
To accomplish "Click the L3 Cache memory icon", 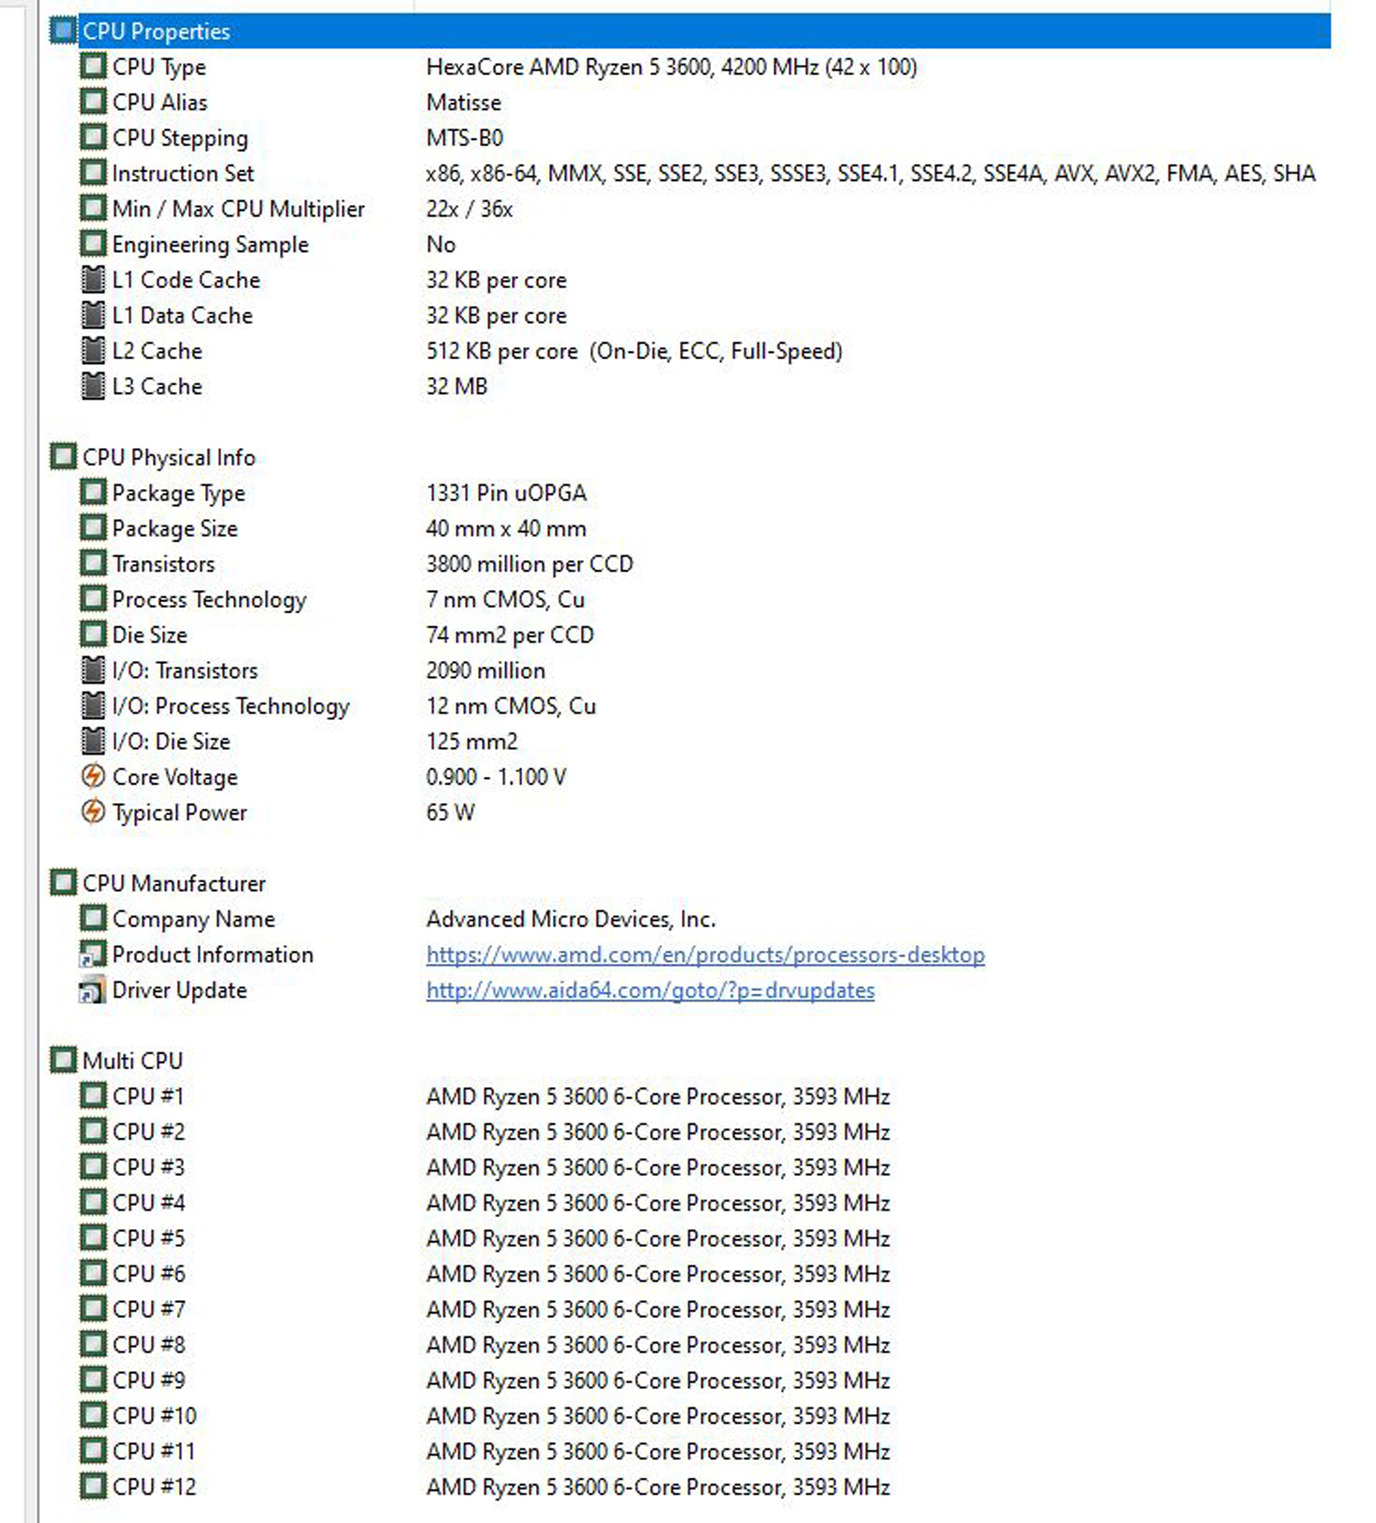I will coord(93,385).
